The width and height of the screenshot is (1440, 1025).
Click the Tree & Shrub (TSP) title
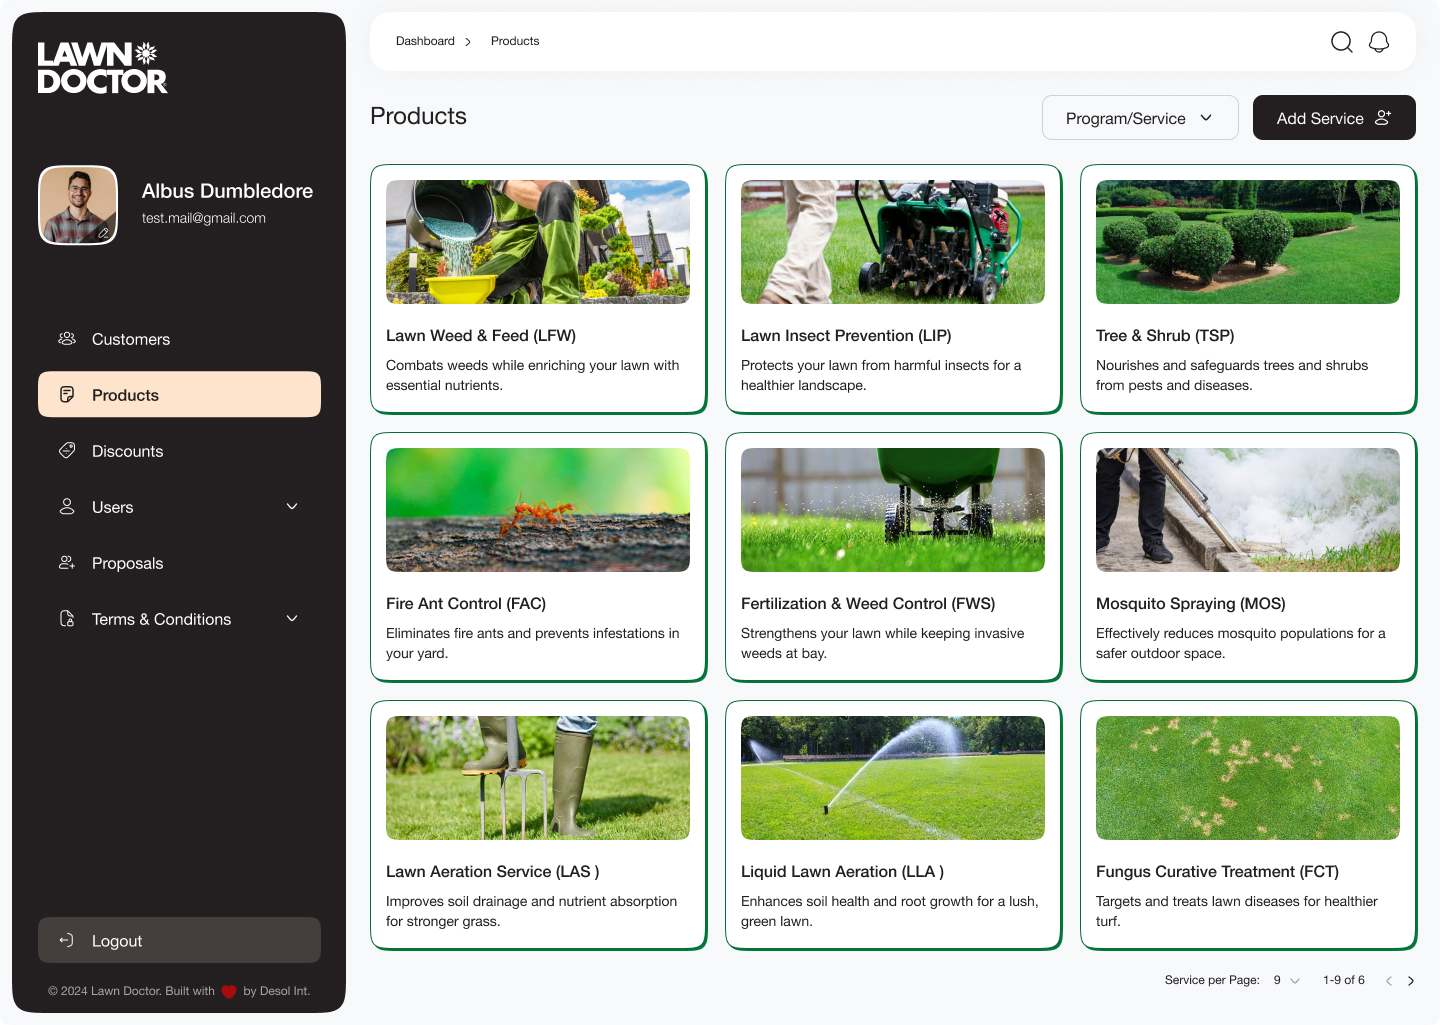click(1165, 336)
